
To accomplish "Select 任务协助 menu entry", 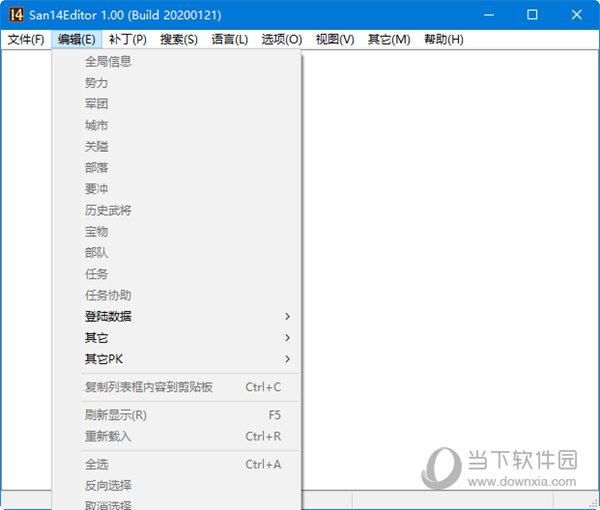I will point(176,295).
